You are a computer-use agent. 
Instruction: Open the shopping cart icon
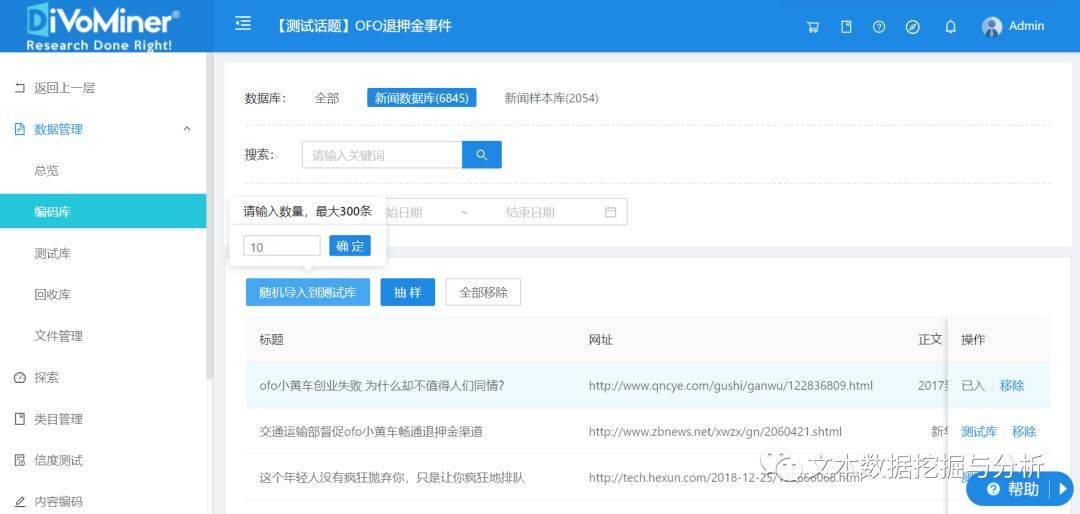tap(813, 27)
